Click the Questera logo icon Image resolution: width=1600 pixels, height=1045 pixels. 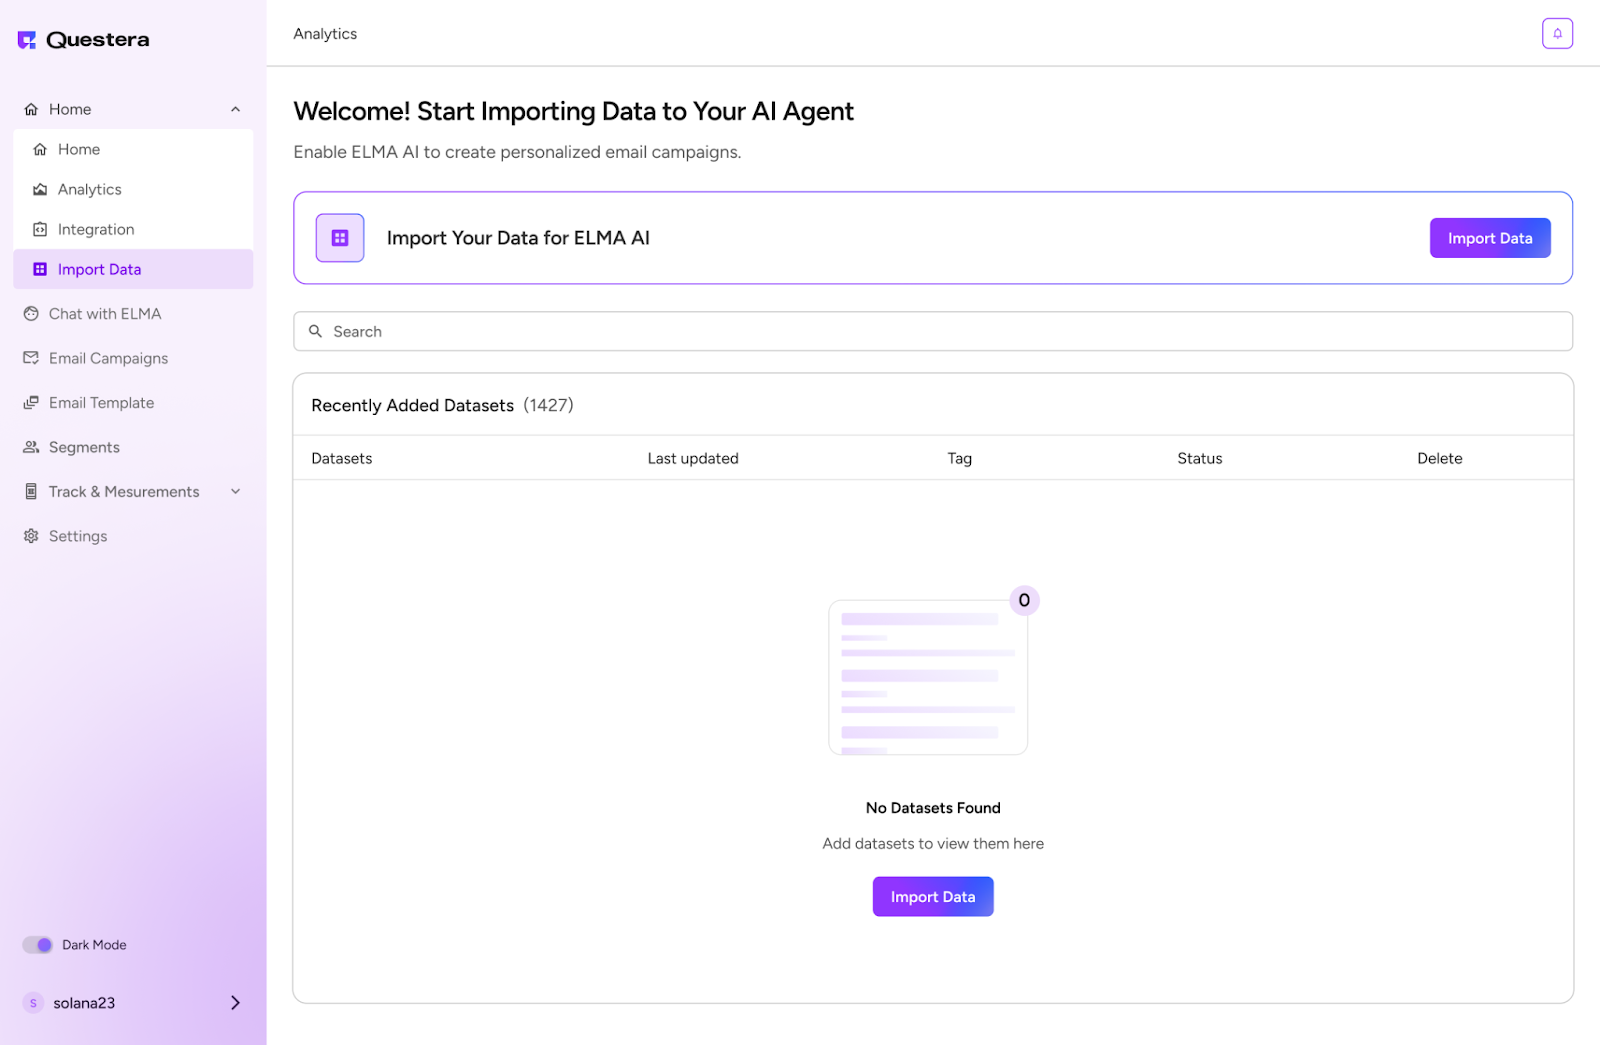[x=27, y=40]
